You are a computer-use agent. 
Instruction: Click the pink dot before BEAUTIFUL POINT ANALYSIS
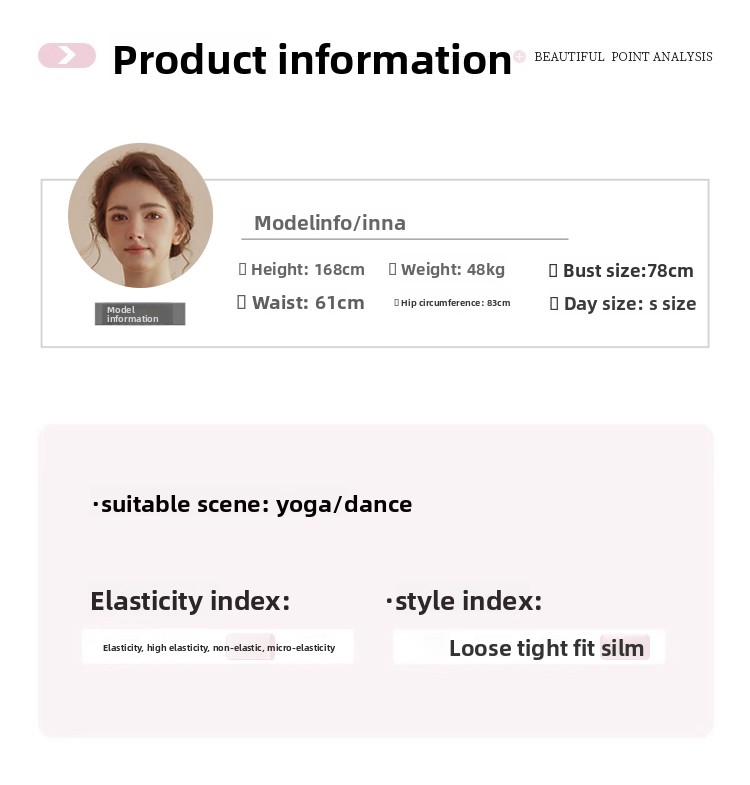point(519,57)
